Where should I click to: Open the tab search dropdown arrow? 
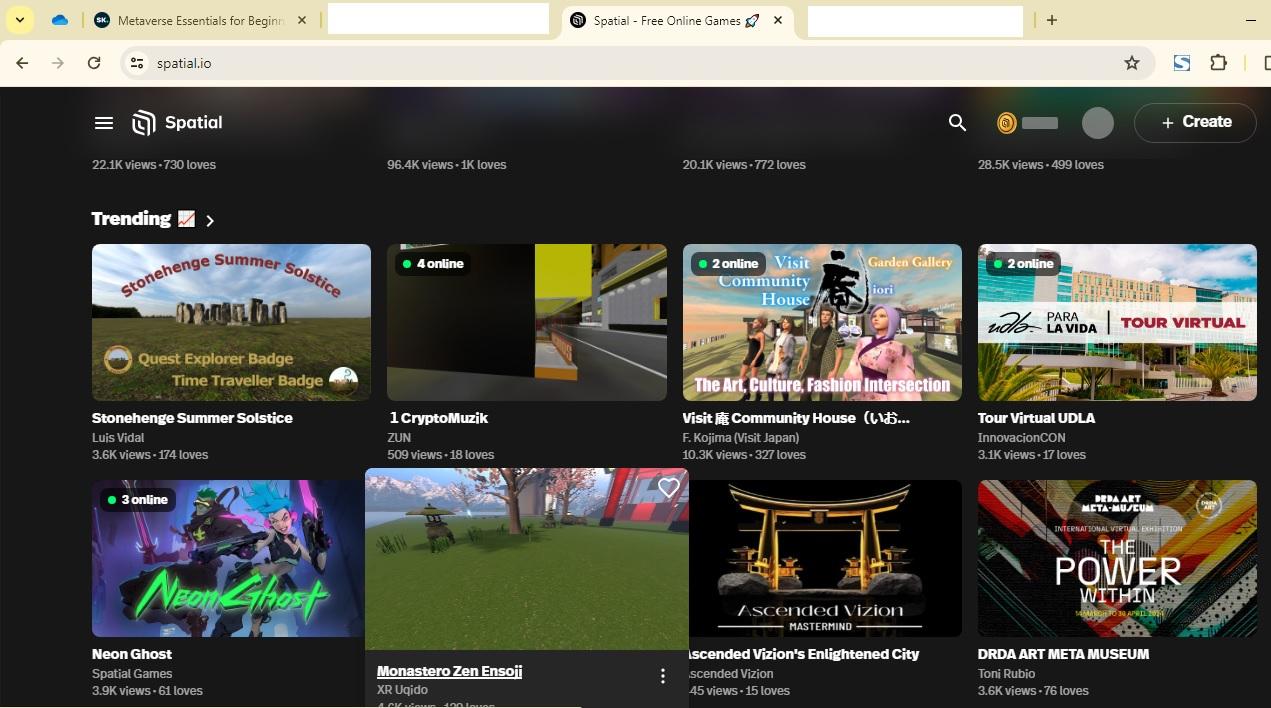(x=20, y=20)
